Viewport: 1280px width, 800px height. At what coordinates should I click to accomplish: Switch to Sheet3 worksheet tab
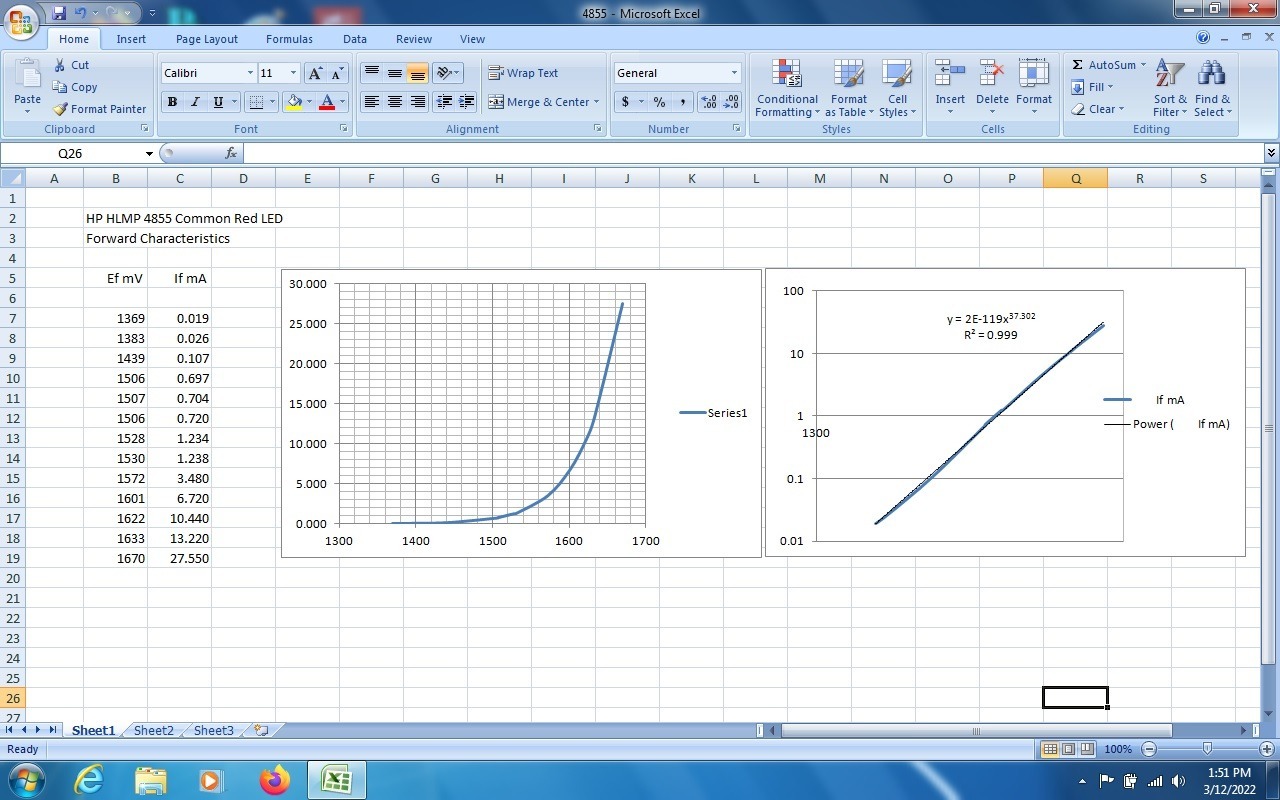(x=213, y=731)
